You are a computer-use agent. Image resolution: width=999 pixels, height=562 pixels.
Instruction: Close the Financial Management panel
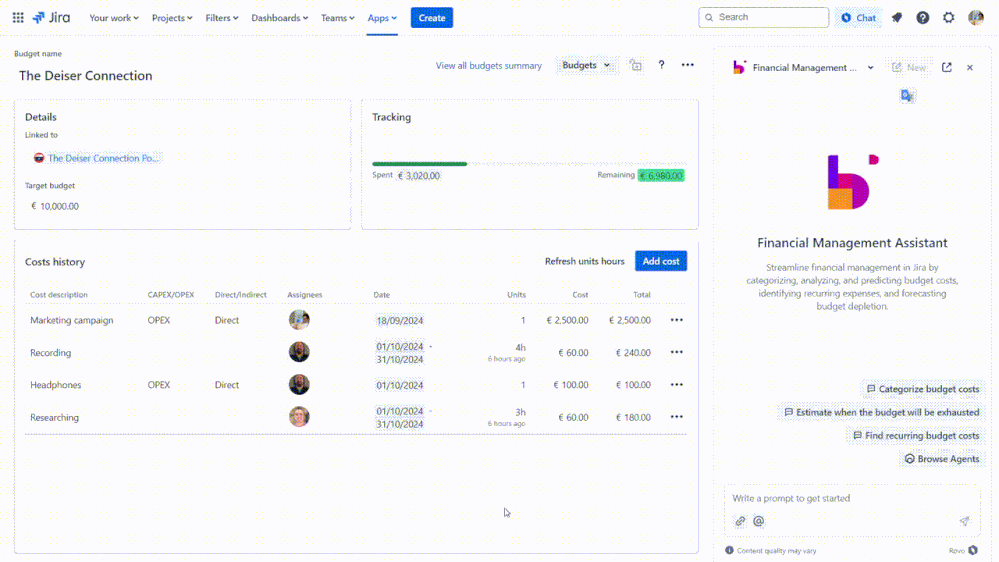(970, 68)
